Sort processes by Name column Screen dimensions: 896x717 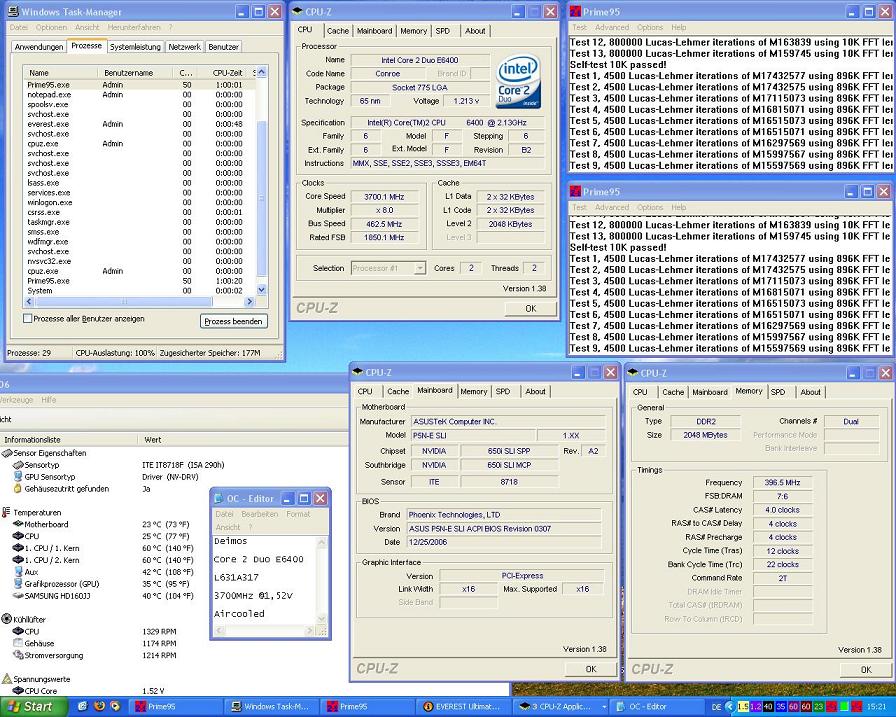61,73
